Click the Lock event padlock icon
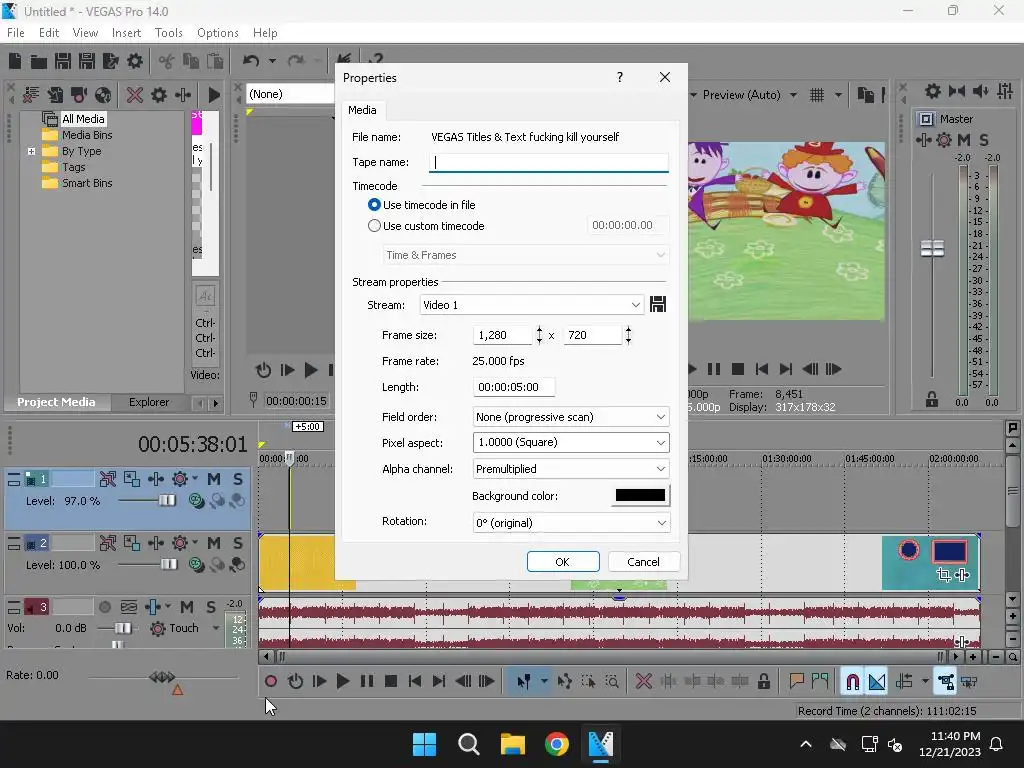 [763, 682]
